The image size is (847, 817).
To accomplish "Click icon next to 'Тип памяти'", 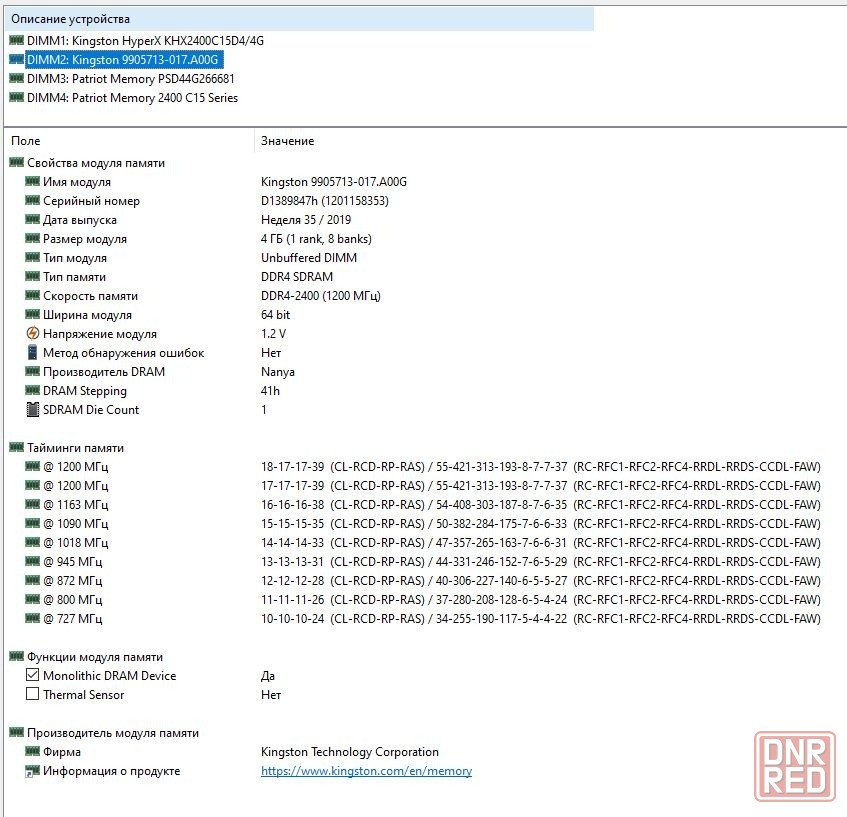I will 32,276.
